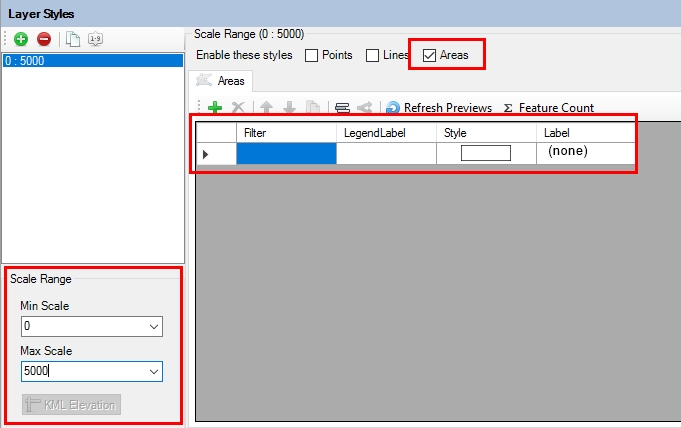
Task: Click the move rule down arrow
Action: [x=289, y=107]
